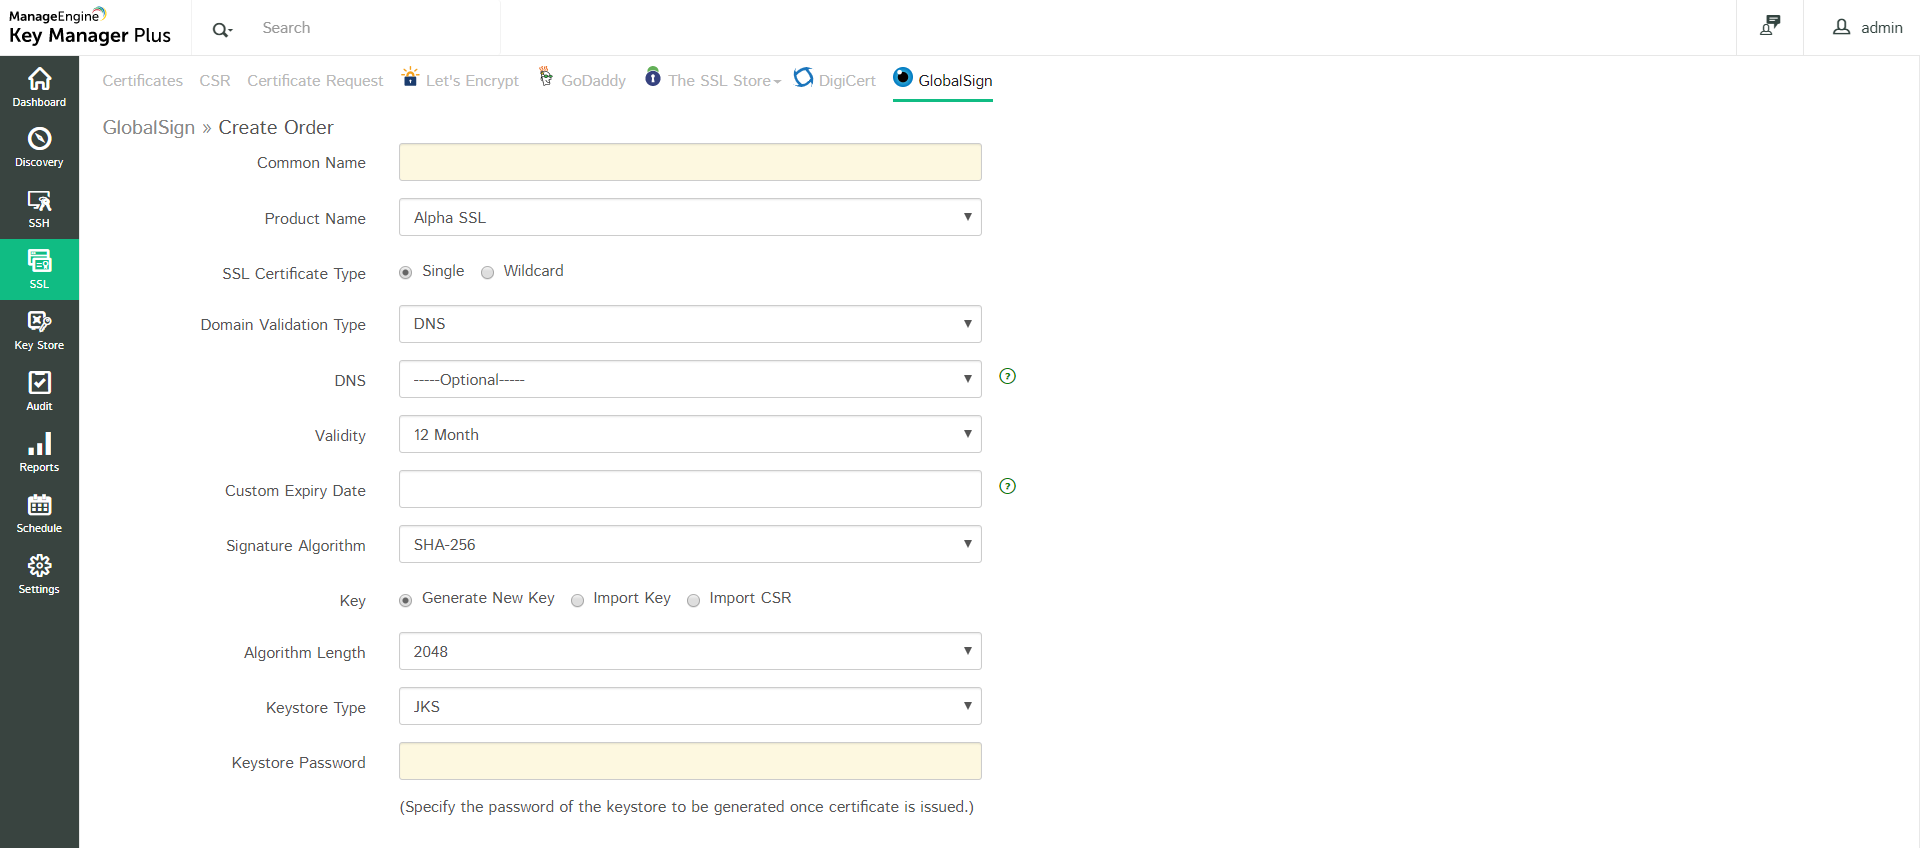Expand the Validity dropdown
The image size is (1920, 848).
[690, 434]
